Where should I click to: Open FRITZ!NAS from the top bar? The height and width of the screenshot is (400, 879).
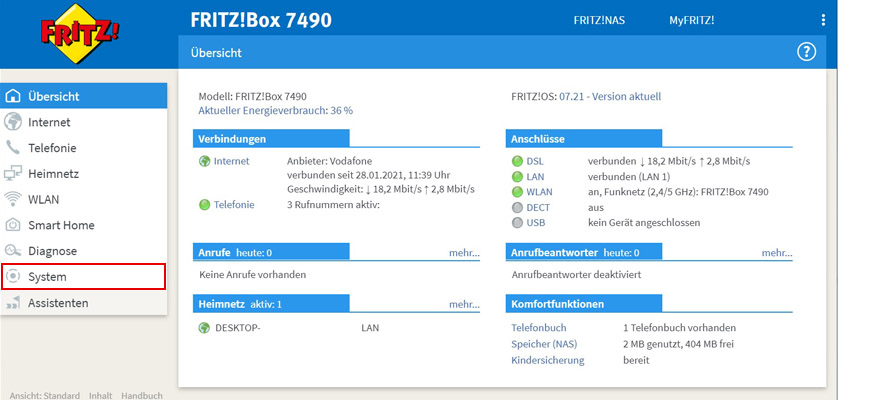pyautogui.click(x=599, y=20)
